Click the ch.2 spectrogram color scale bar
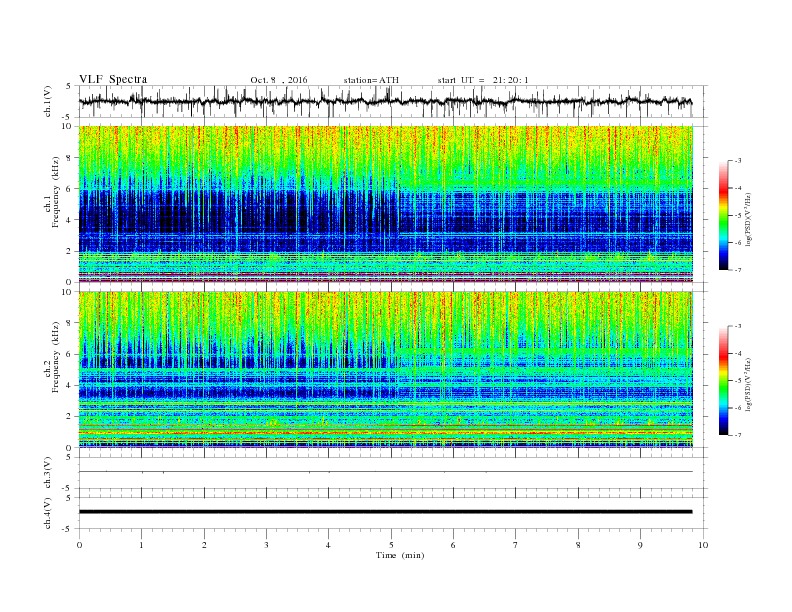 pyautogui.click(x=723, y=380)
